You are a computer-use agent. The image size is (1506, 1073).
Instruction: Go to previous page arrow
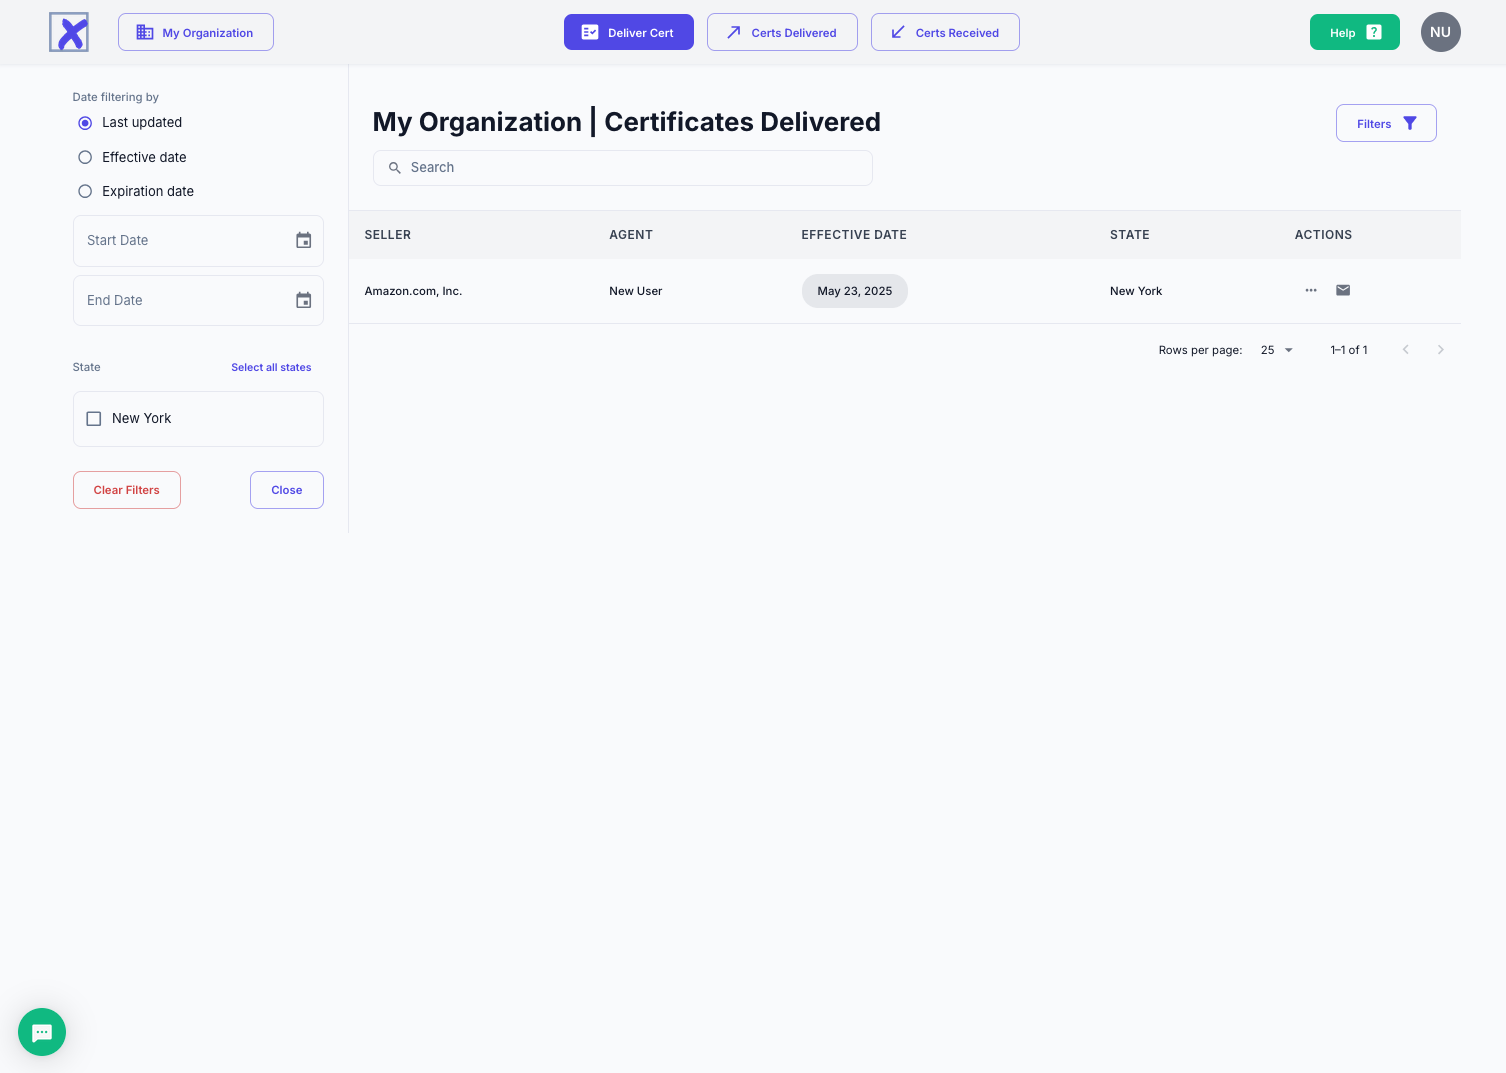pos(1405,350)
